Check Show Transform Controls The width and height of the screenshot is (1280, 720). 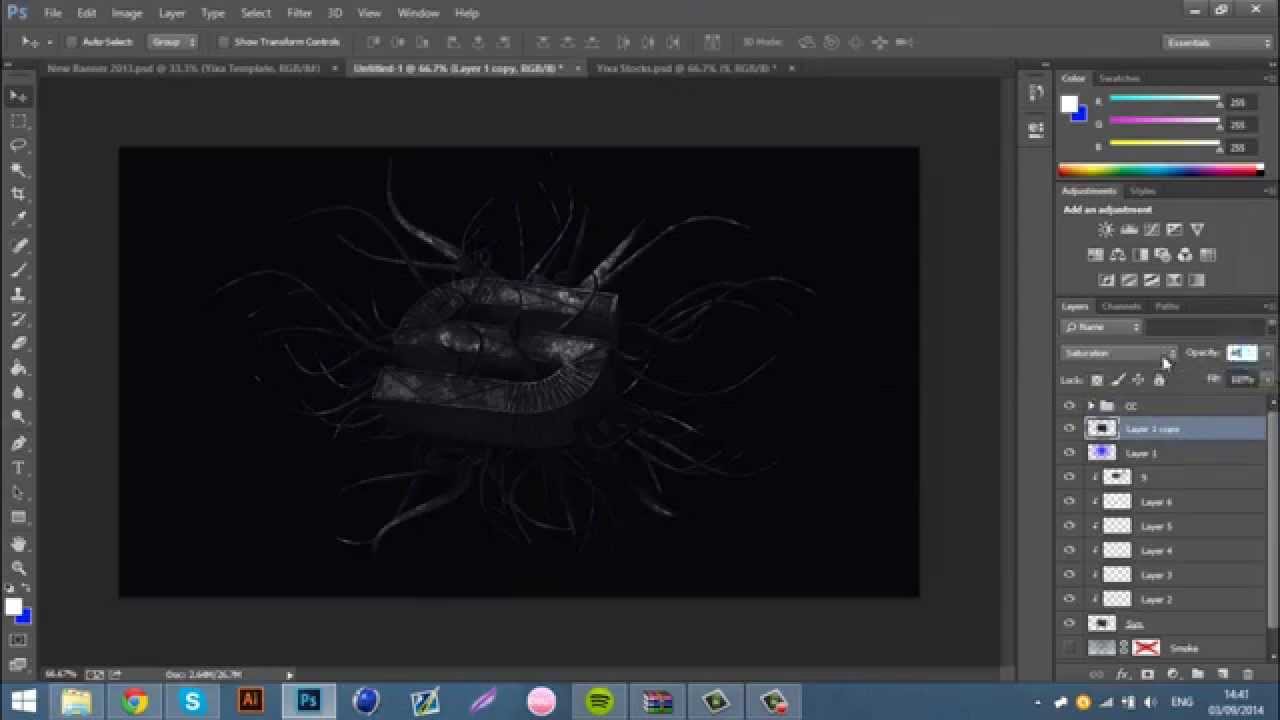pyautogui.click(x=224, y=42)
